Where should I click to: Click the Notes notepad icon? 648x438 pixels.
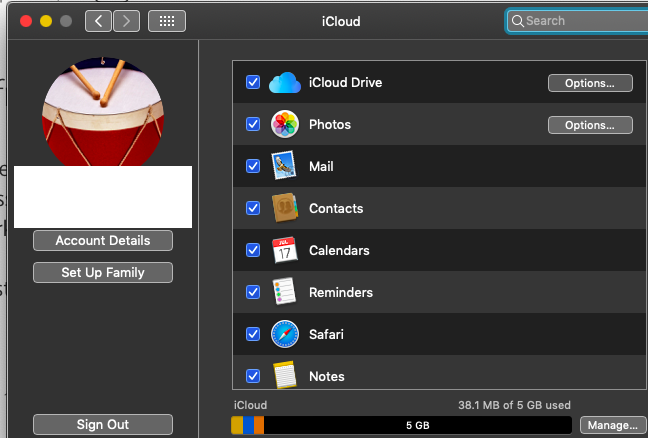(x=285, y=375)
